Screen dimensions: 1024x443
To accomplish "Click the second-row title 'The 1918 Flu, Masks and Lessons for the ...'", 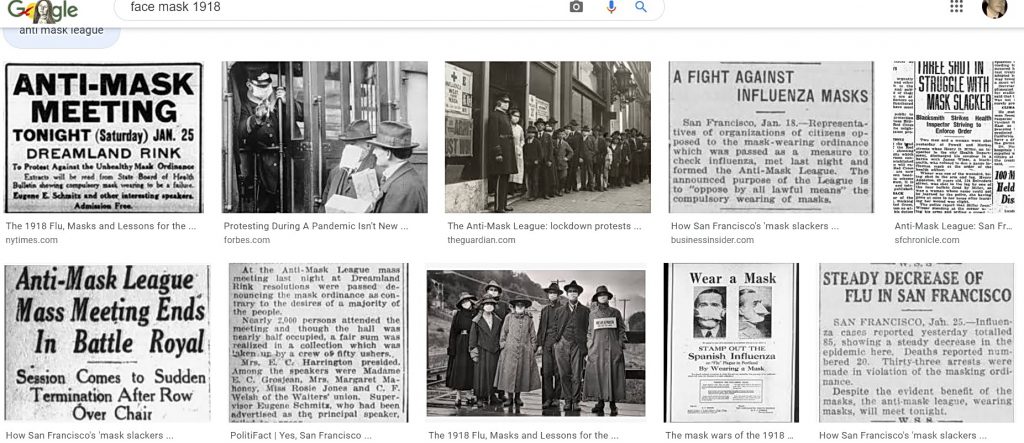I will point(523,435).
